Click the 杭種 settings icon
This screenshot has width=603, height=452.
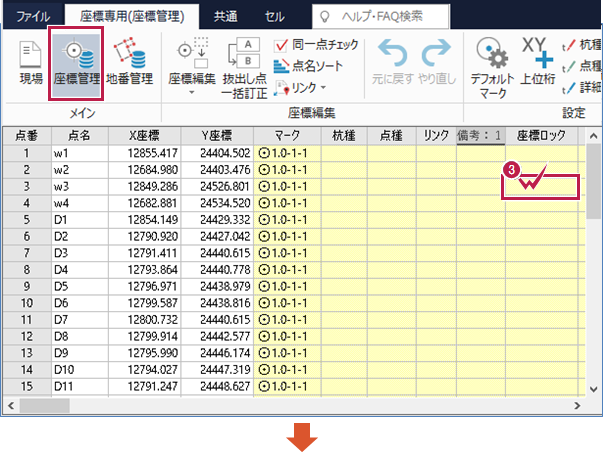568,45
